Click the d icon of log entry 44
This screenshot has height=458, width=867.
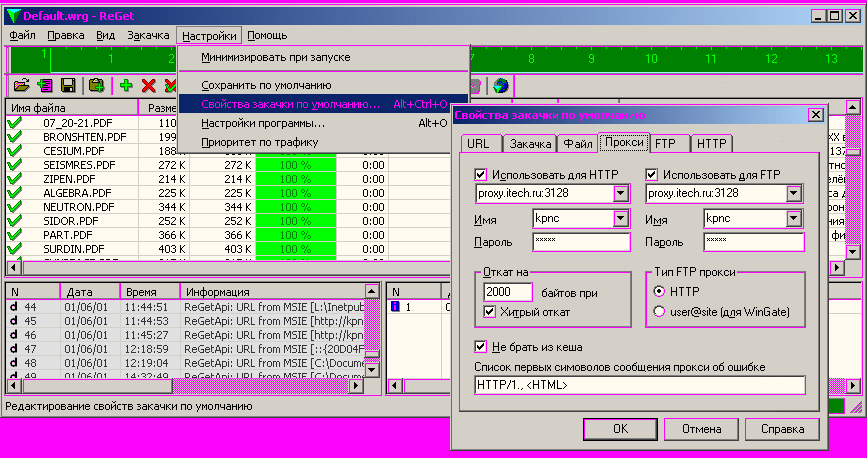pos(14,307)
